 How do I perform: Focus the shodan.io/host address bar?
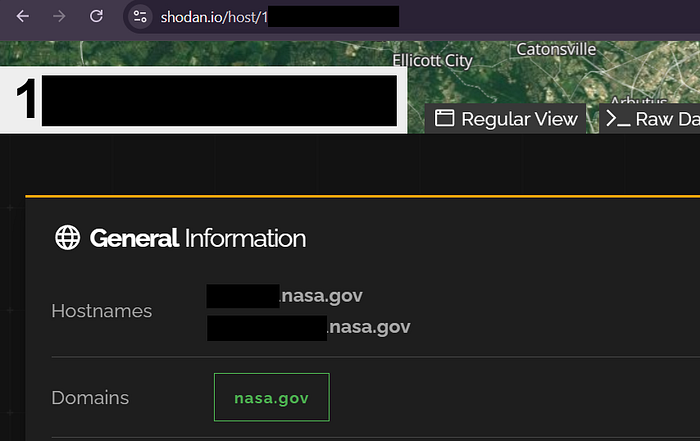point(280,16)
